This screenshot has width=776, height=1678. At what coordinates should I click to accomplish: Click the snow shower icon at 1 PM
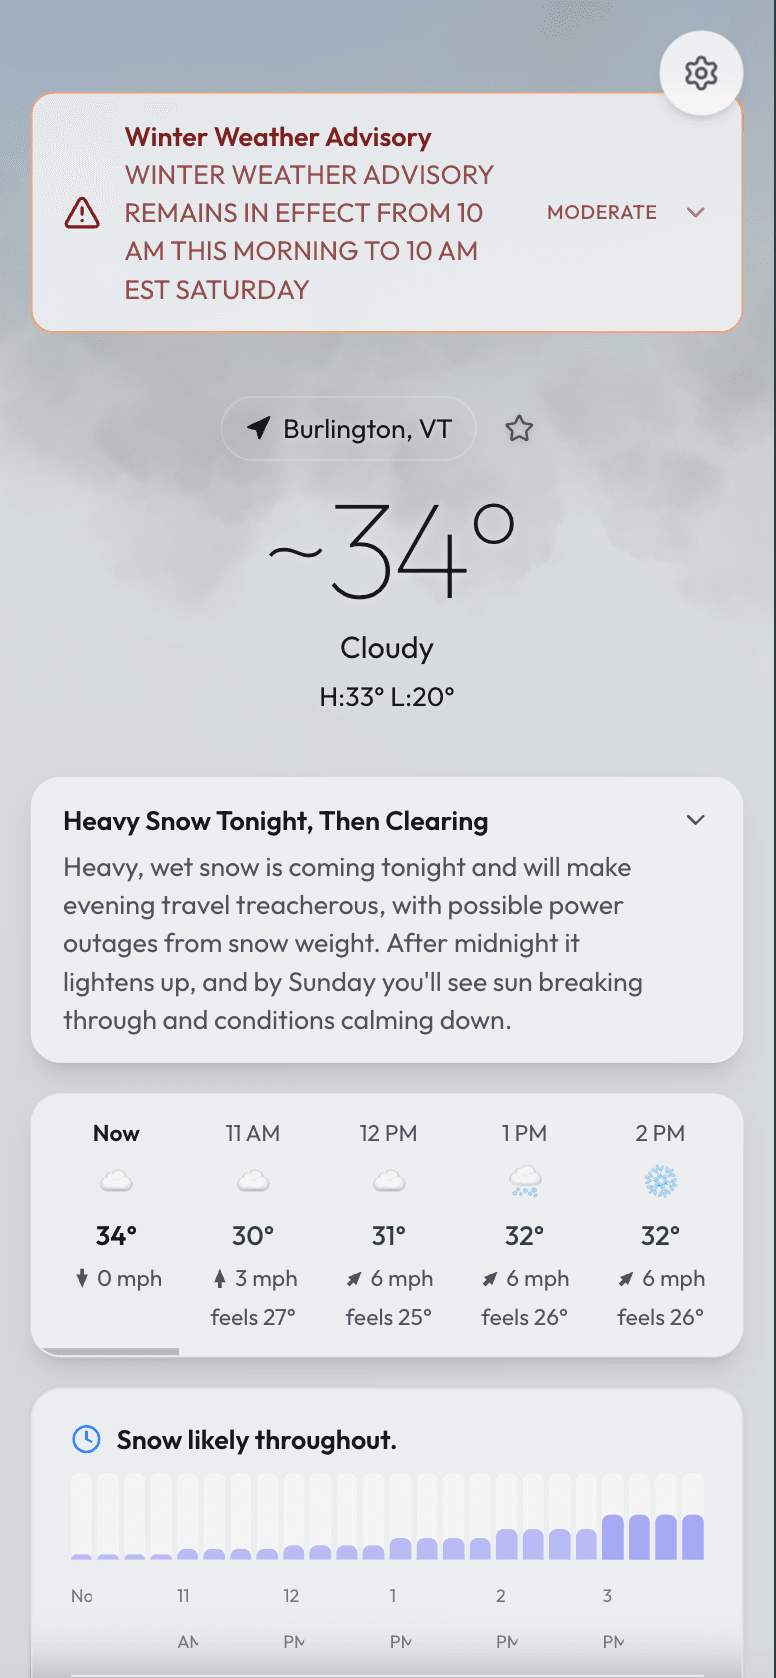(x=524, y=1180)
